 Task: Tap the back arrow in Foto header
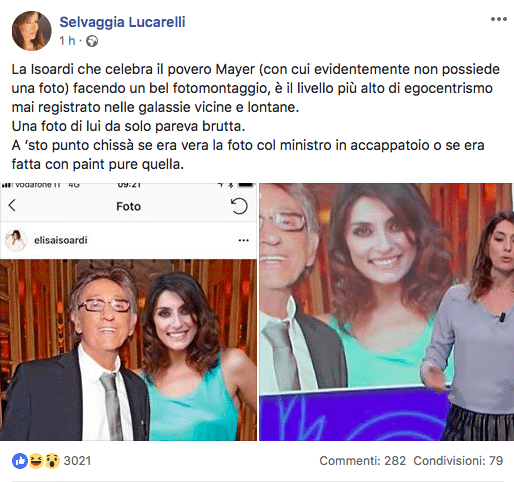[12, 205]
